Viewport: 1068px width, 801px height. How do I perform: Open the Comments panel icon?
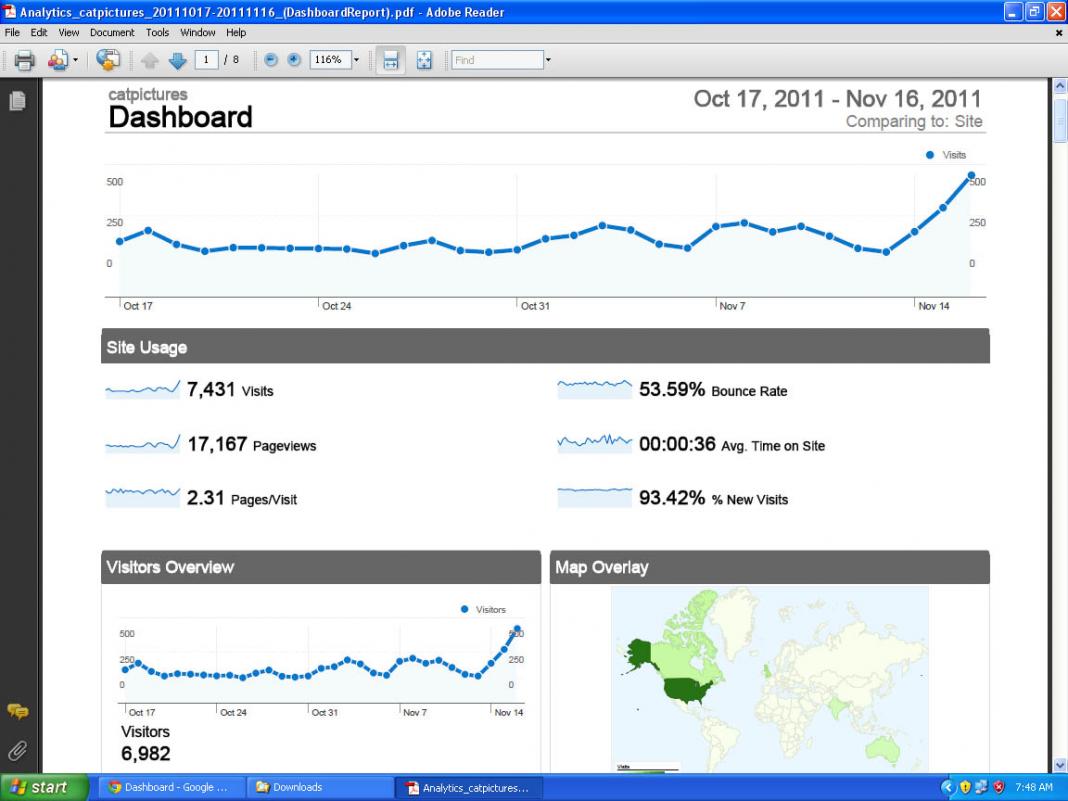(18, 712)
